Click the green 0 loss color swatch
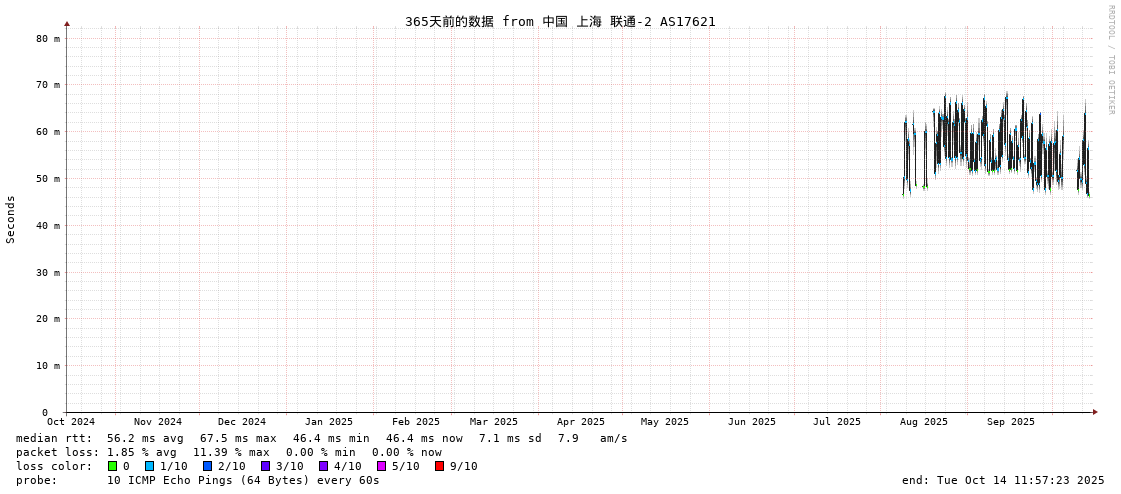This screenshot has width=1121, height=494. click(112, 466)
